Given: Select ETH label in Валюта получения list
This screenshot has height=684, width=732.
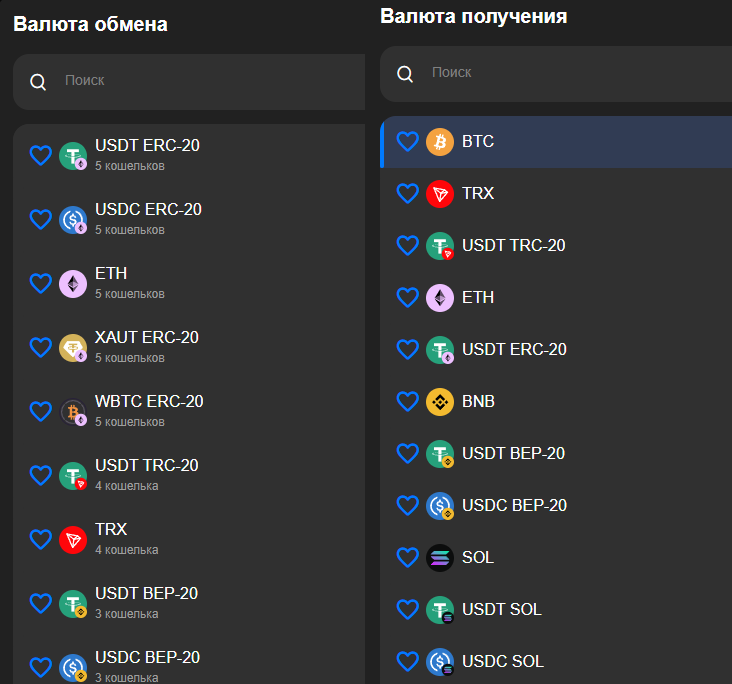Looking at the screenshot, I should (x=478, y=297).
